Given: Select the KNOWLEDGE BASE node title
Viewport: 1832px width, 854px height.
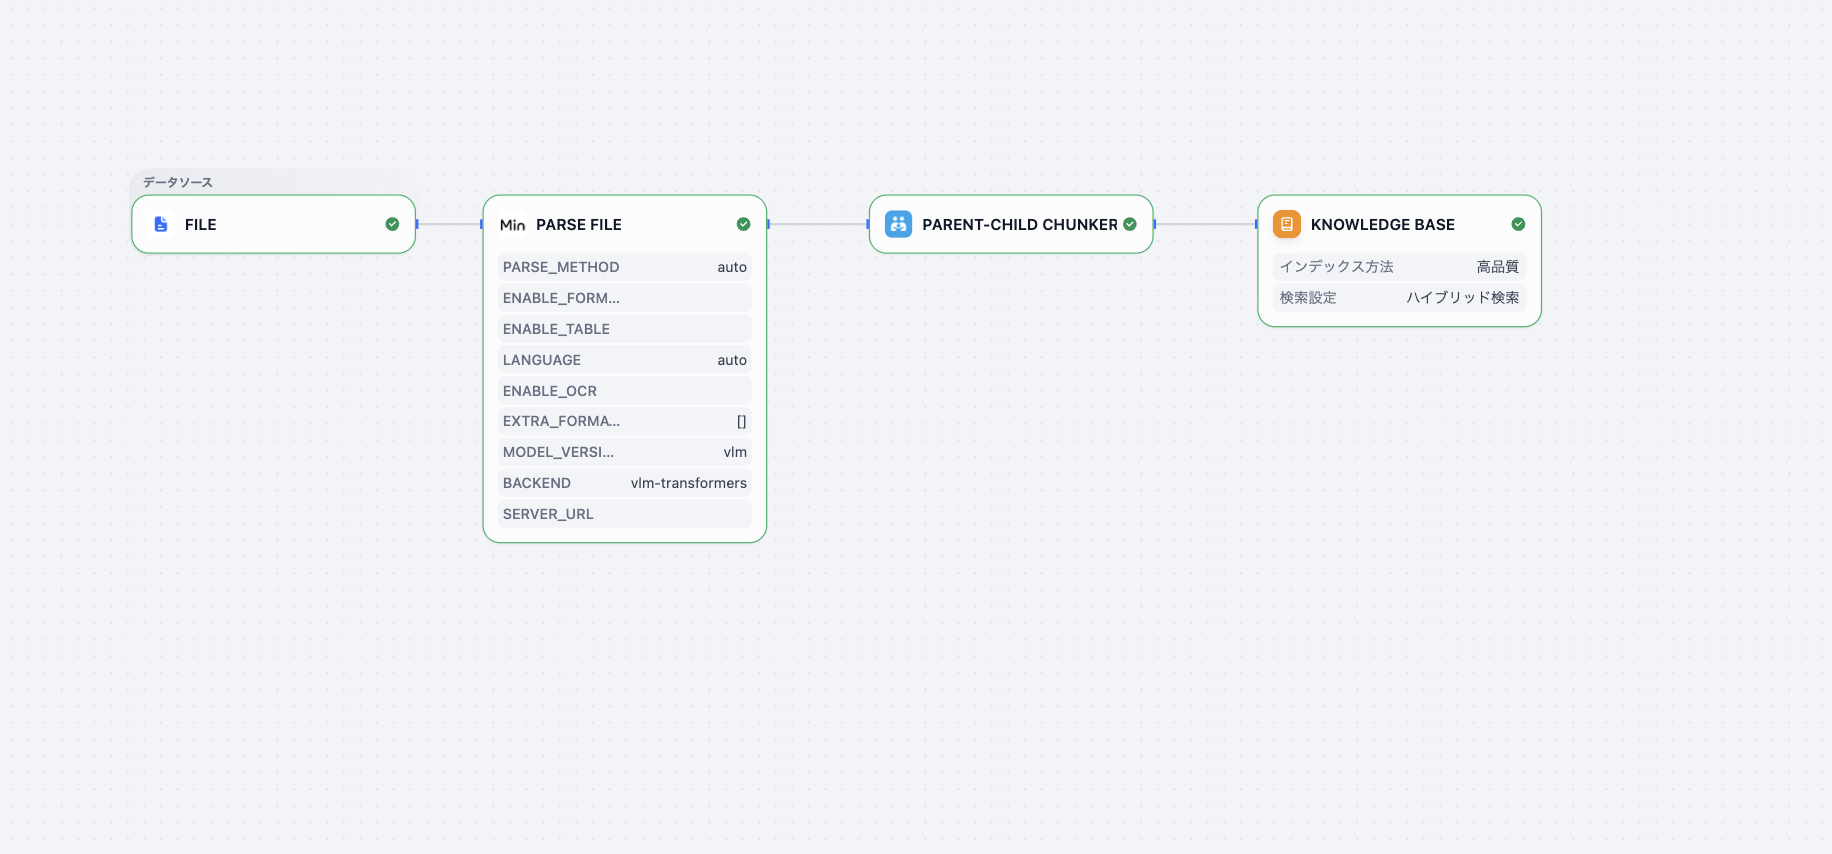Looking at the screenshot, I should 1382,225.
